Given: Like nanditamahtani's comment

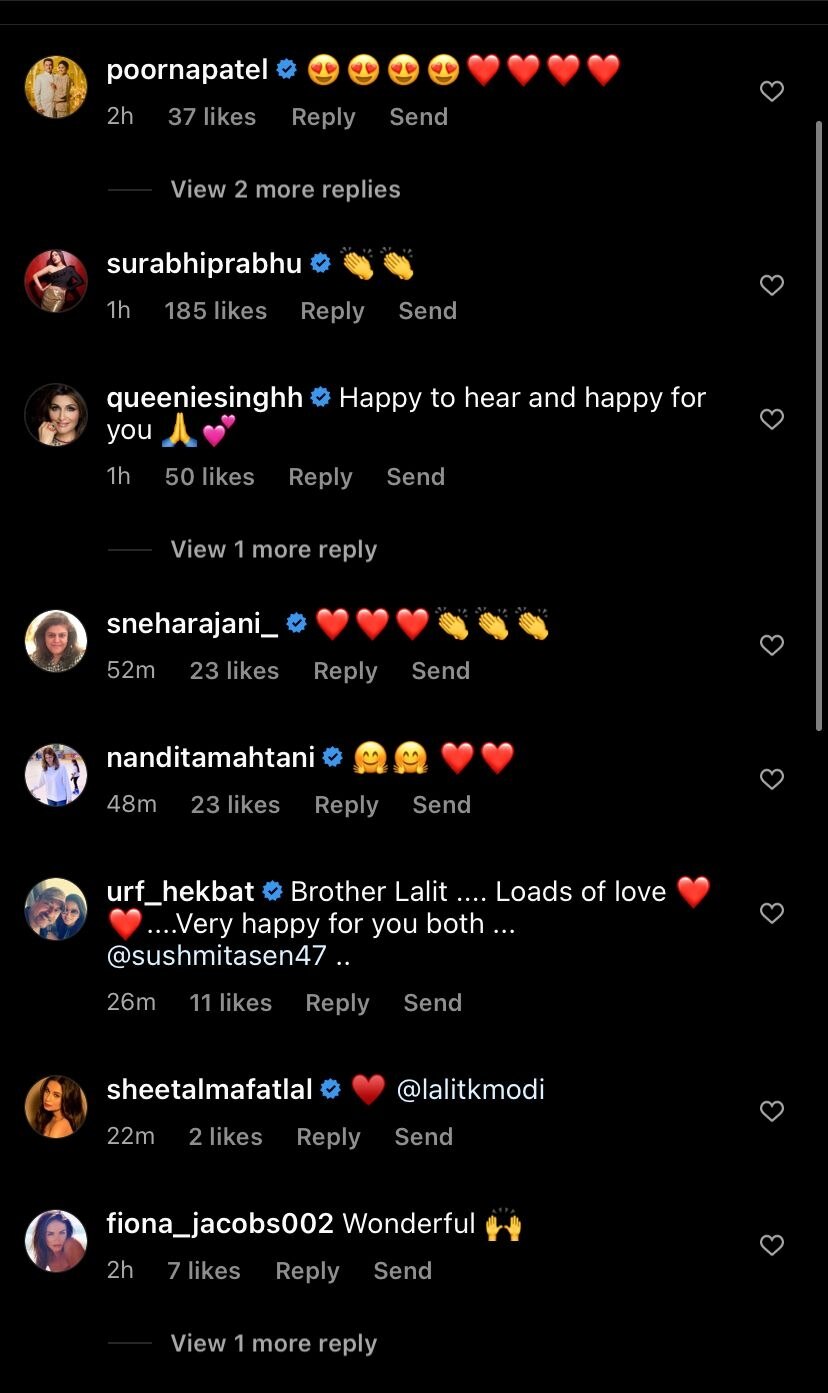Looking at the screenshot, I should tap(771, 779).
